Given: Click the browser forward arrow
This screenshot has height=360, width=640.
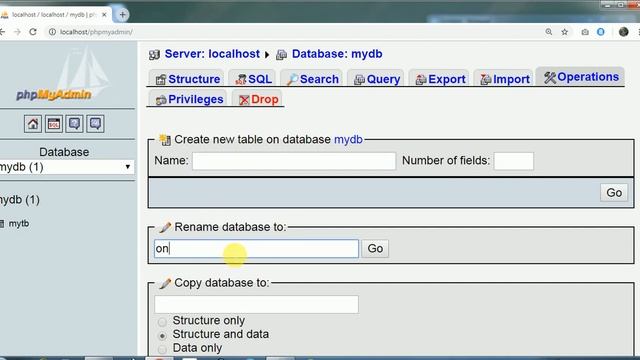Looking at the screenshot, I should point(17,32).
